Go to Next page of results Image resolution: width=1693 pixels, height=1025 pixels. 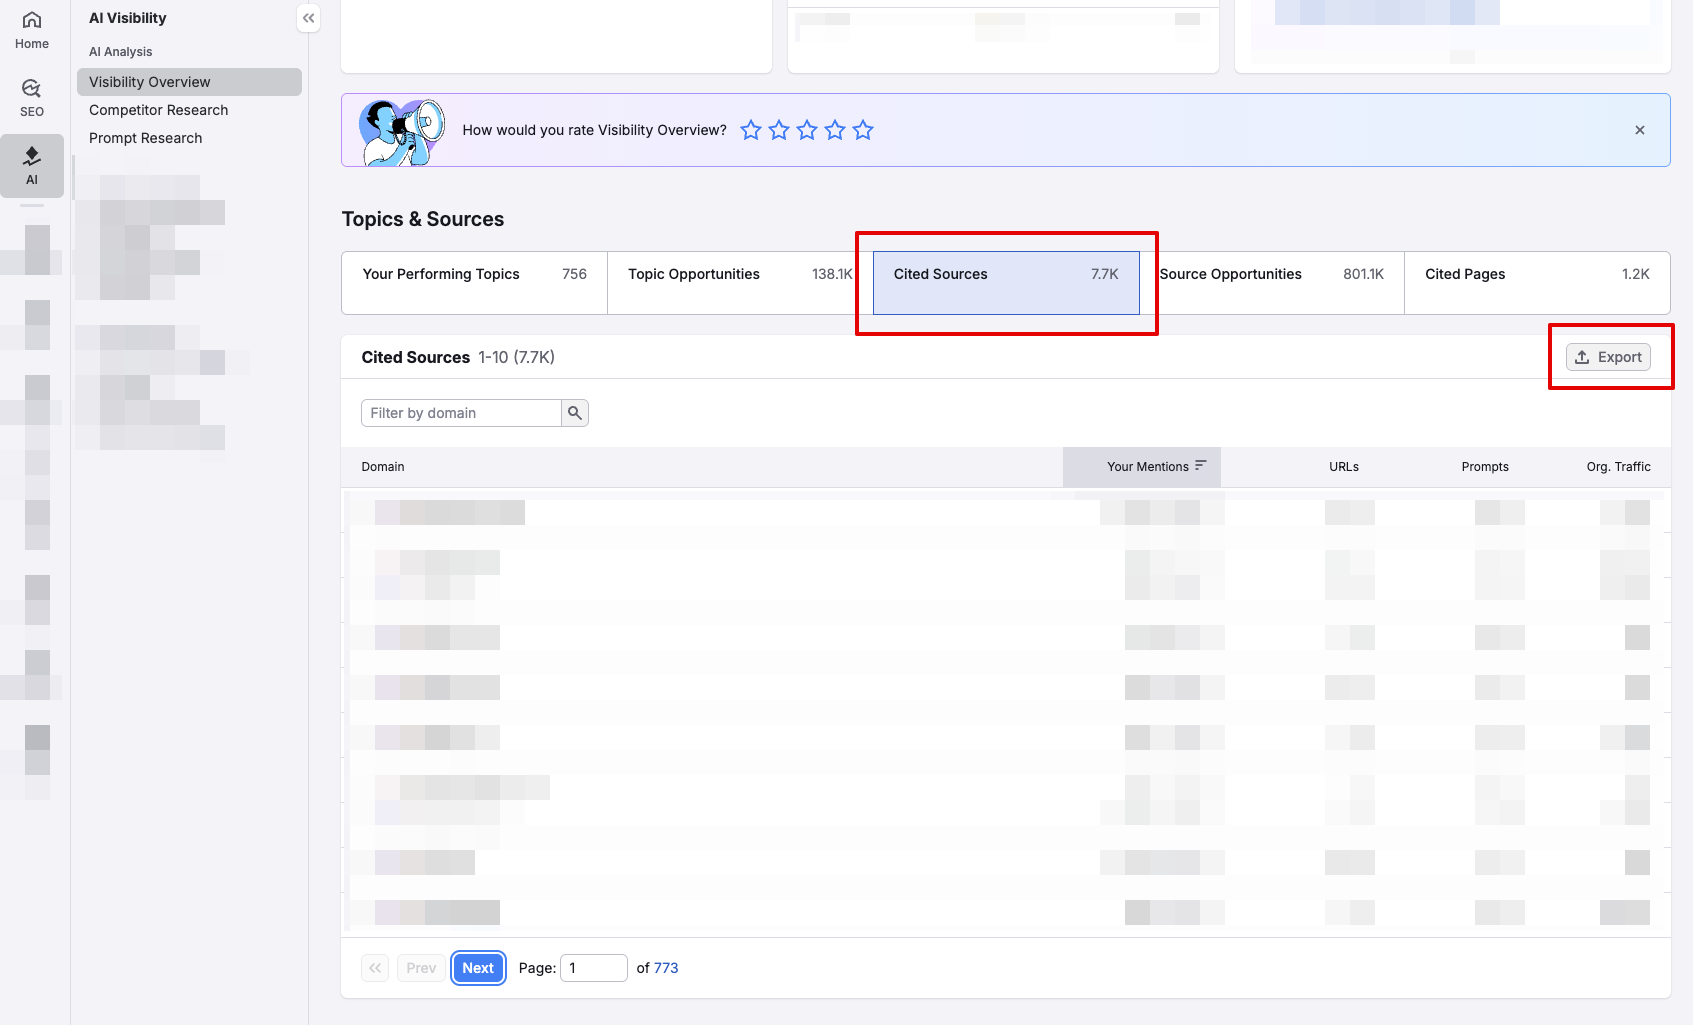pyautogui.click(x=478, y=968)
